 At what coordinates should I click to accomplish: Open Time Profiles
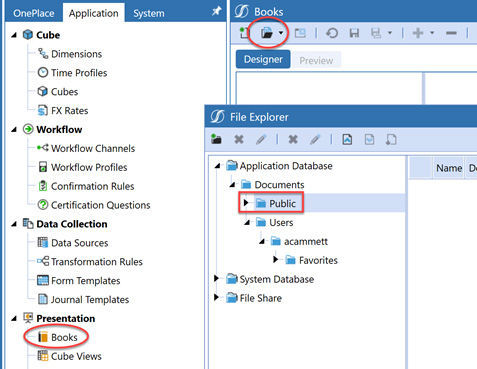(79, 73)
